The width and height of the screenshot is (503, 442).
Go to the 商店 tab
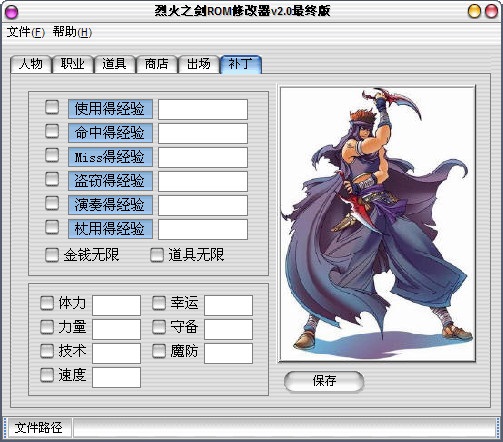point(157,64)
